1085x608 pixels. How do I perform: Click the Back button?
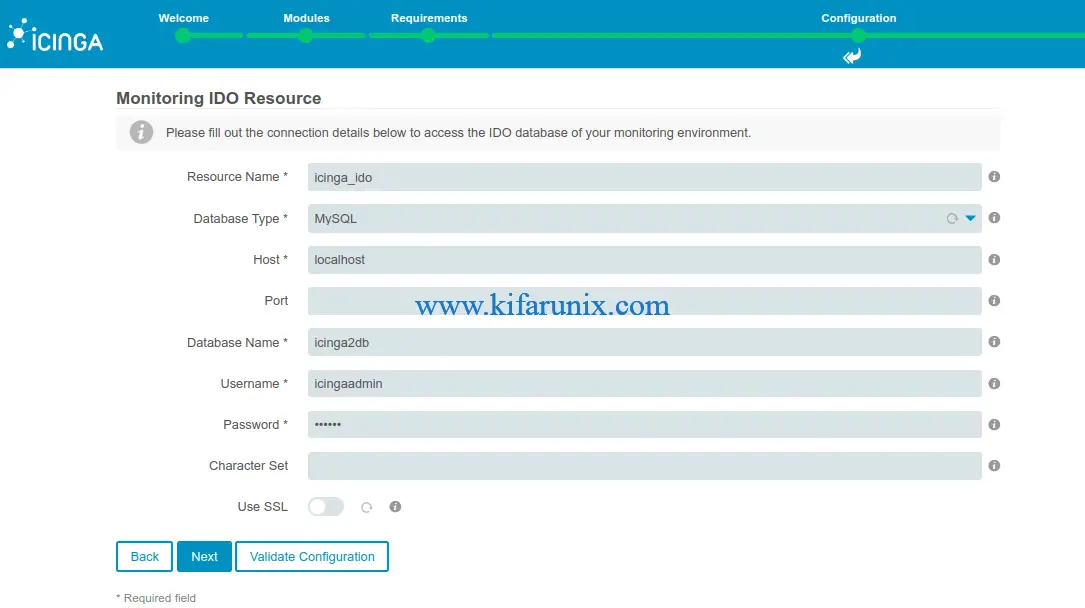point(144,557)
